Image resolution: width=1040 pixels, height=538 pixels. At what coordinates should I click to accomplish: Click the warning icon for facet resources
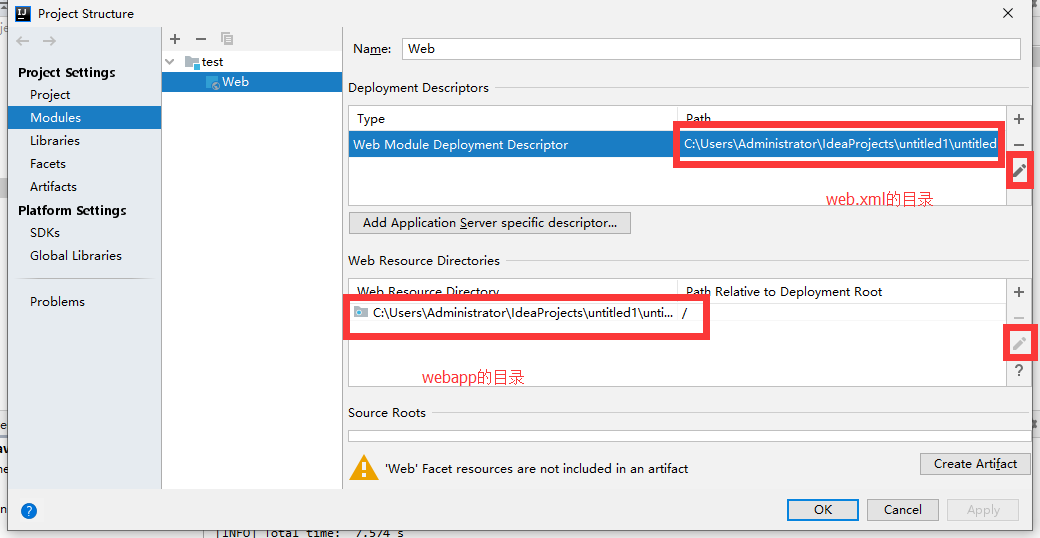364,467
